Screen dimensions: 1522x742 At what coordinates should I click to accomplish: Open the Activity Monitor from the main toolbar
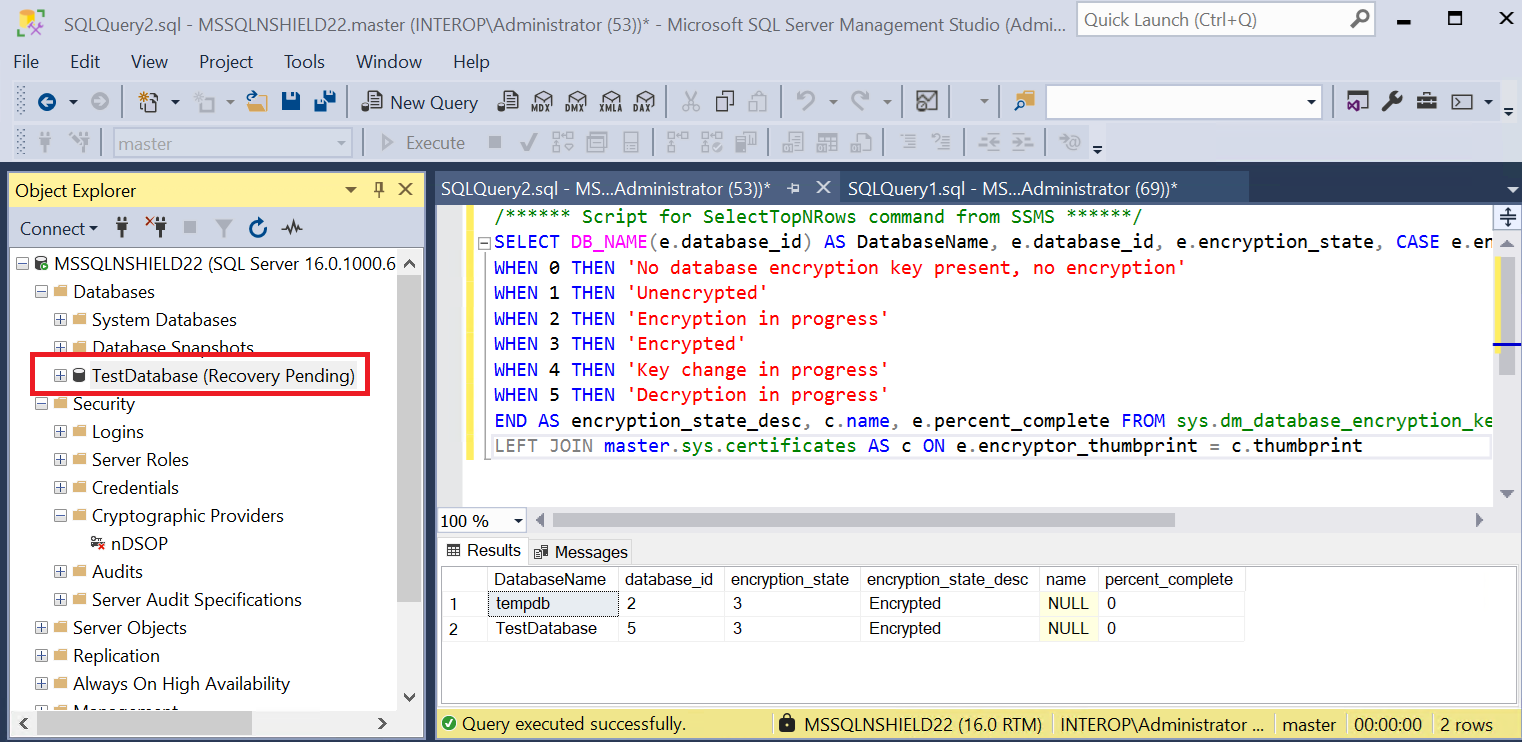click(x=927, y=102)
